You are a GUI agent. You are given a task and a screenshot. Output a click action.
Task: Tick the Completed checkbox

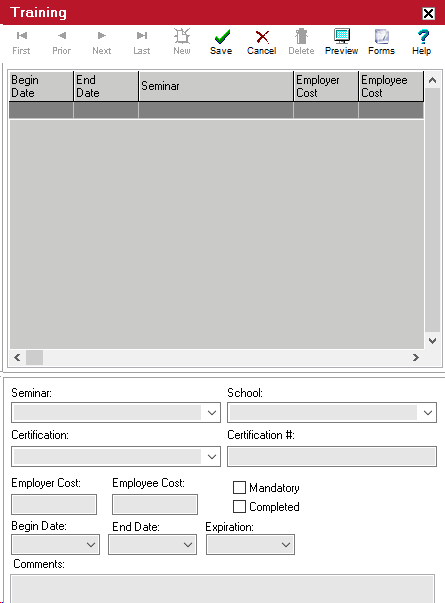click(x=239, y=506)
